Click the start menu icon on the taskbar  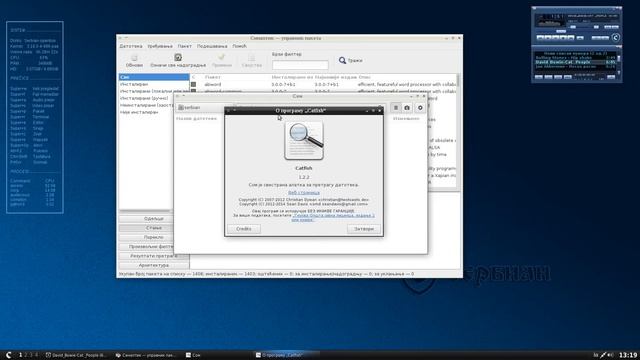pos(8,355)
